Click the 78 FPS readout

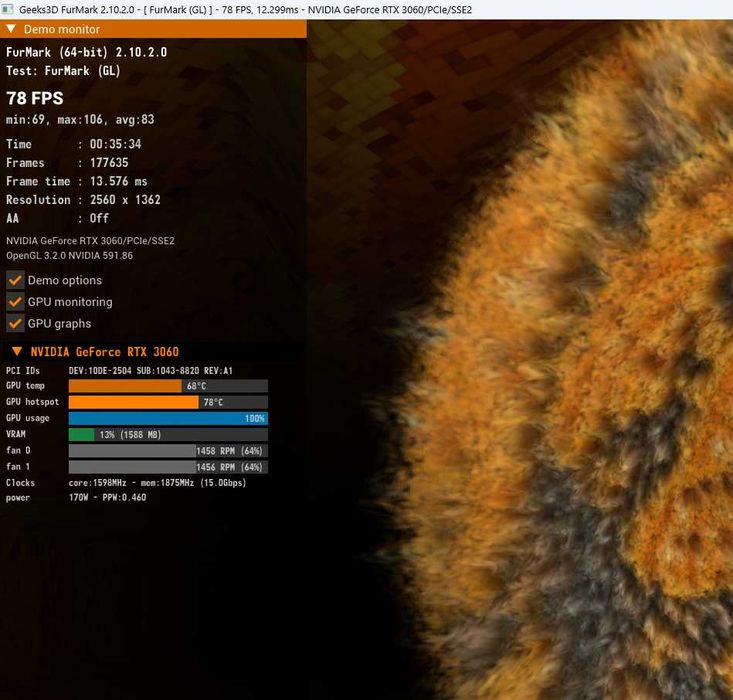pos(35,98)
